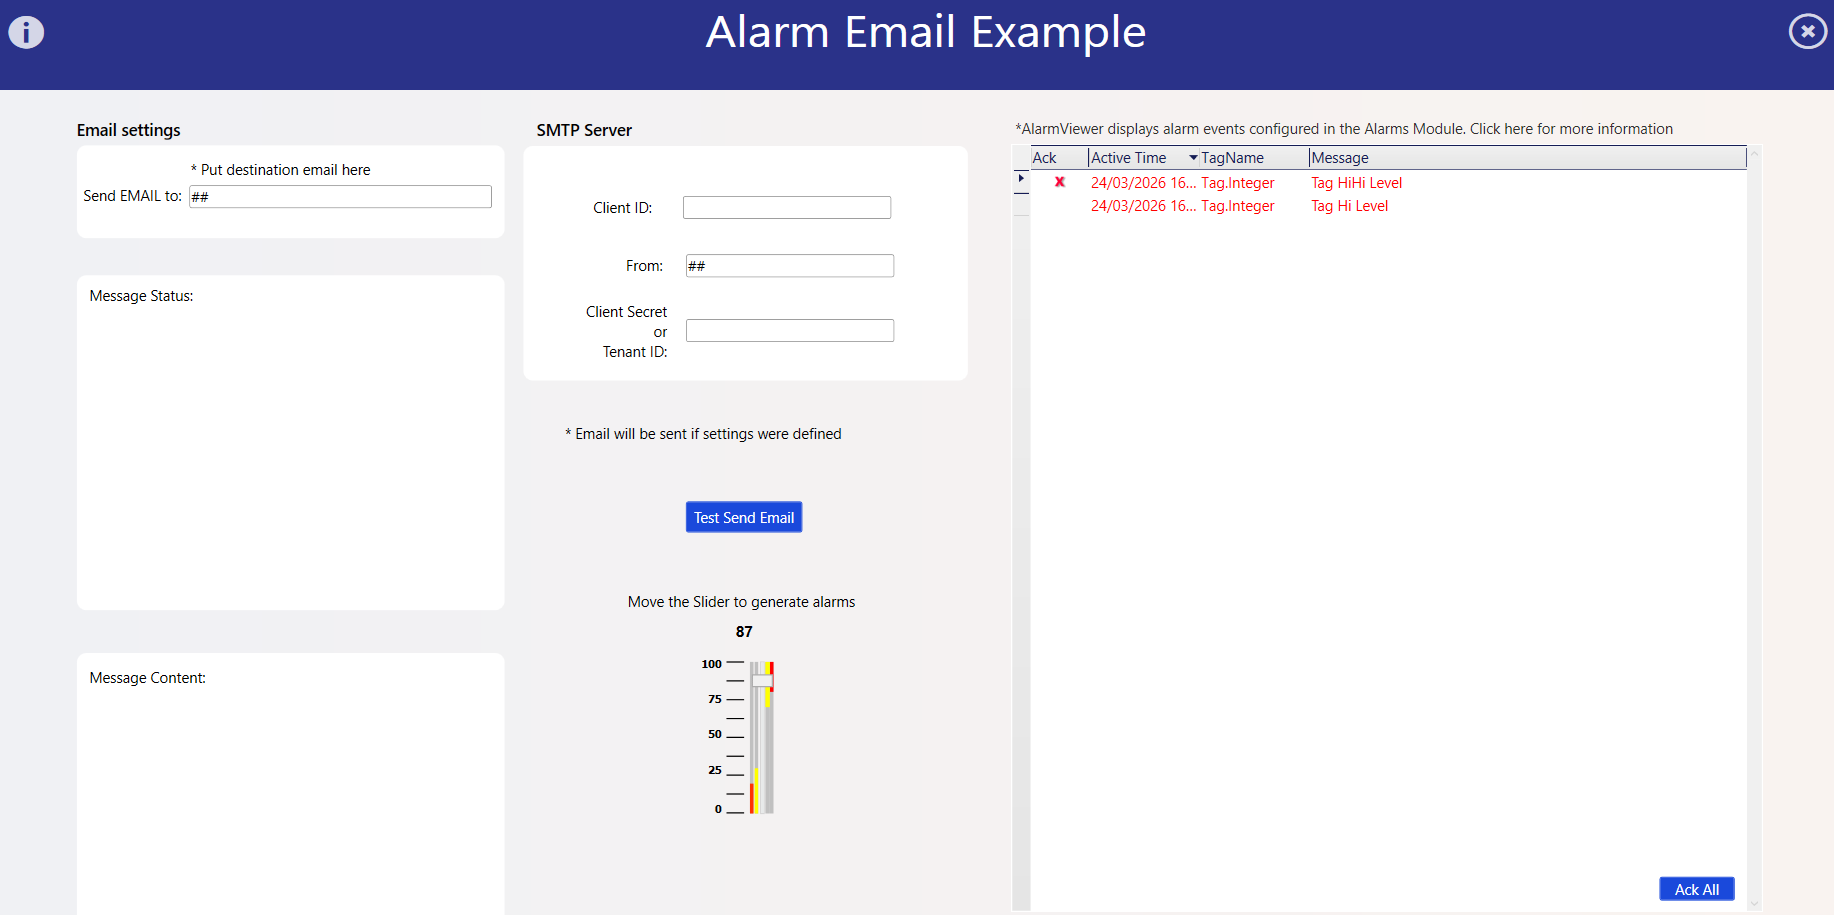Sort alarms by TagName column header
1834x915 pixels.
pos(1232,158)
